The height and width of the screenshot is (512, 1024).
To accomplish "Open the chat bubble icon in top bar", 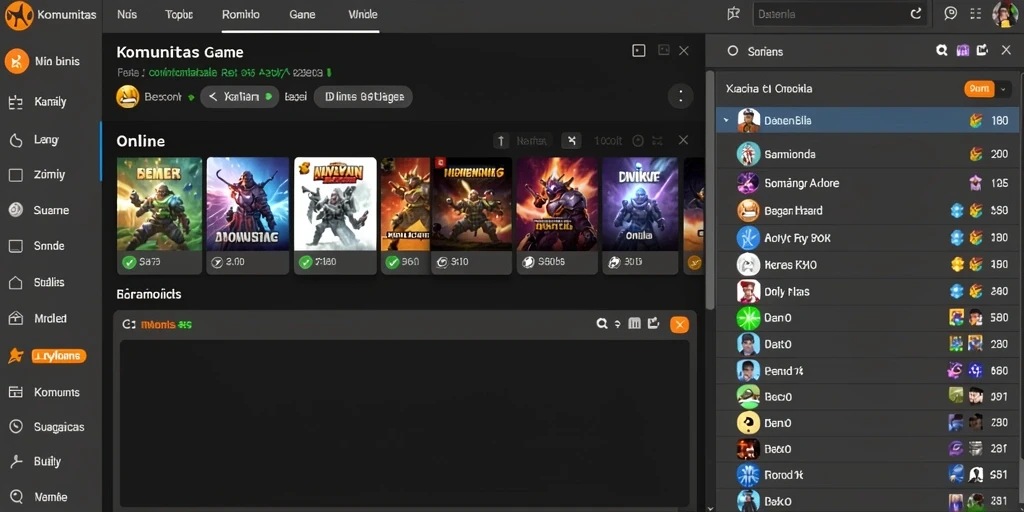I will tap(950, 14).
